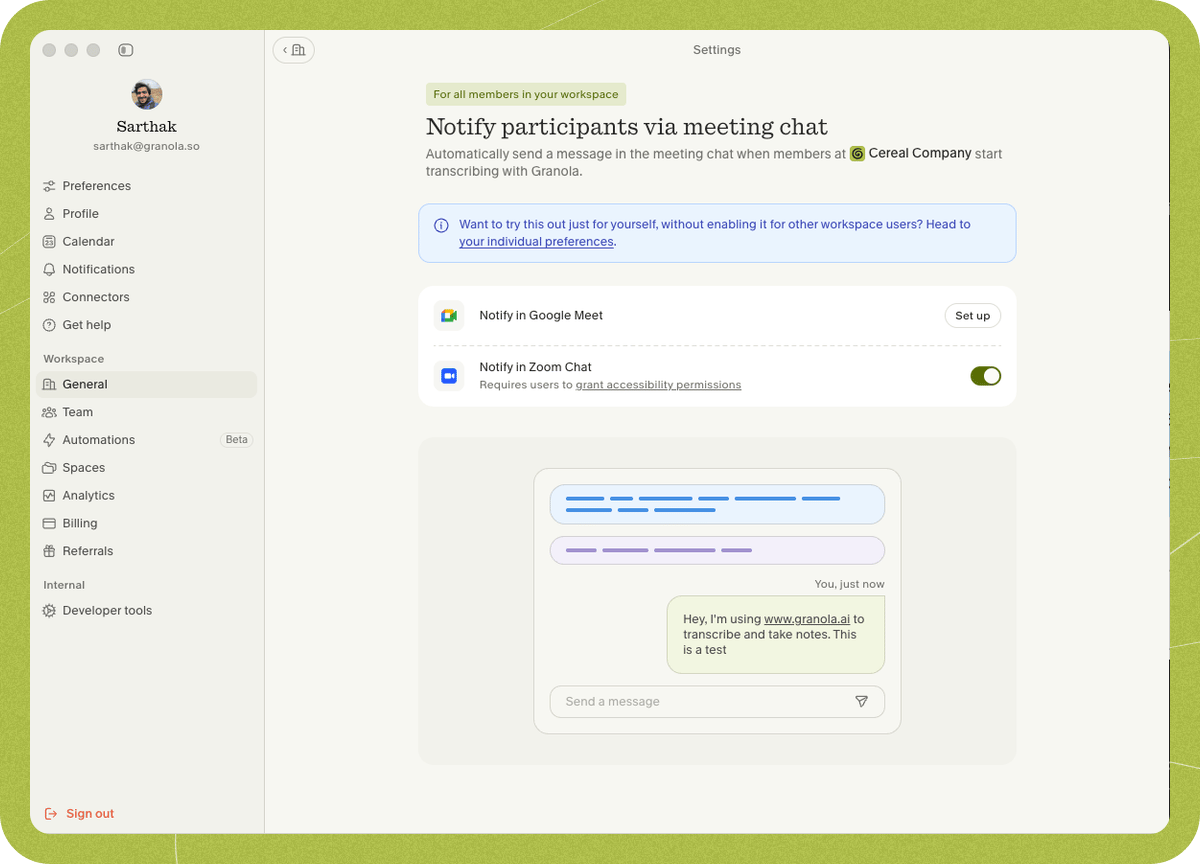Click the Automations lightning bolt icon
The image size is (1200, 864).
coord(49,440)
